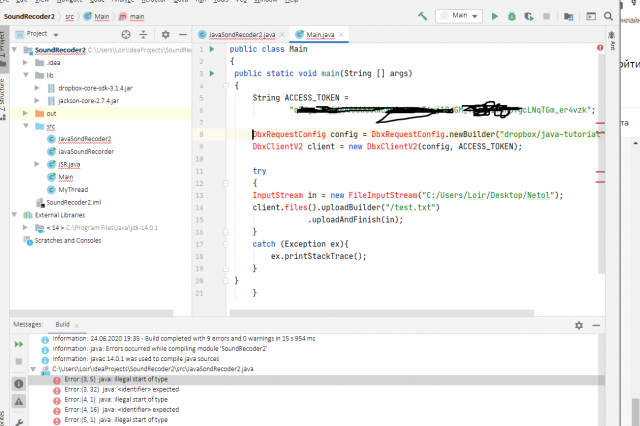The width and height of the screenshot is (640, 426).
Task: Start debugging with the bug icon
Action: [512, 16]
